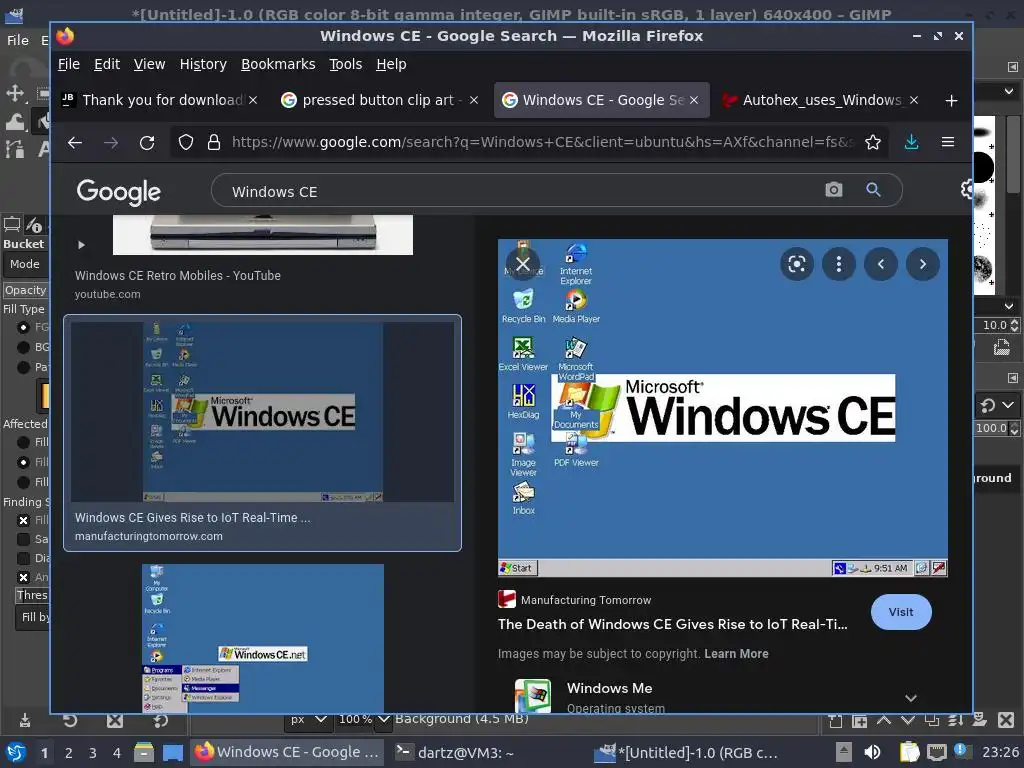Open GIMP px unit dropdown
Viewport: 1024px width, 768px height.
[307, 720]
